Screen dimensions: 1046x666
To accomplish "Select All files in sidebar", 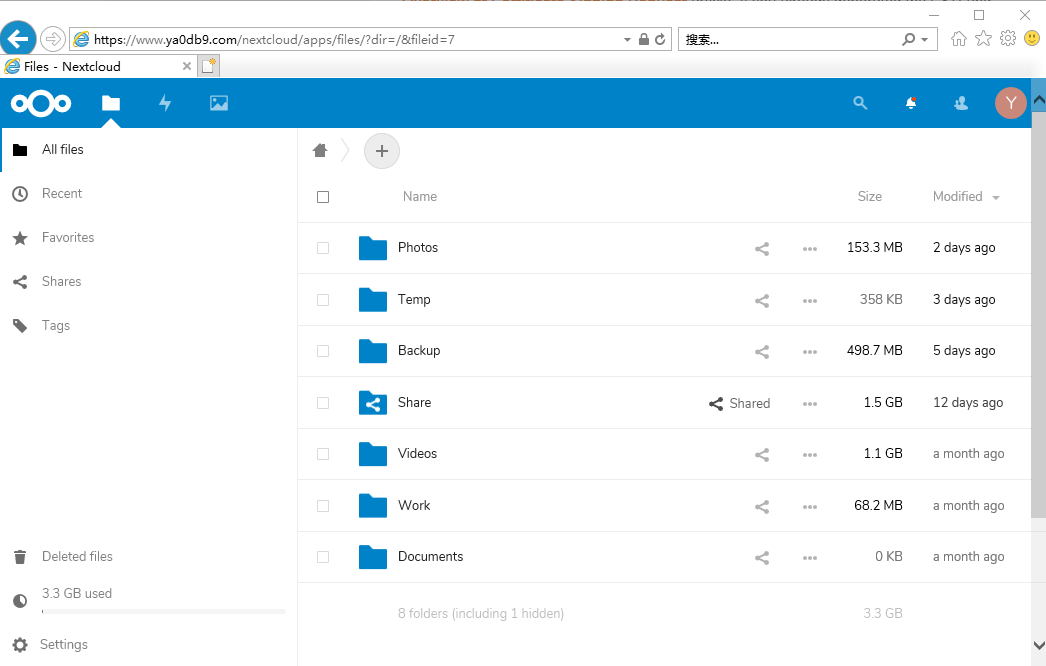I will tap(148, 149).
